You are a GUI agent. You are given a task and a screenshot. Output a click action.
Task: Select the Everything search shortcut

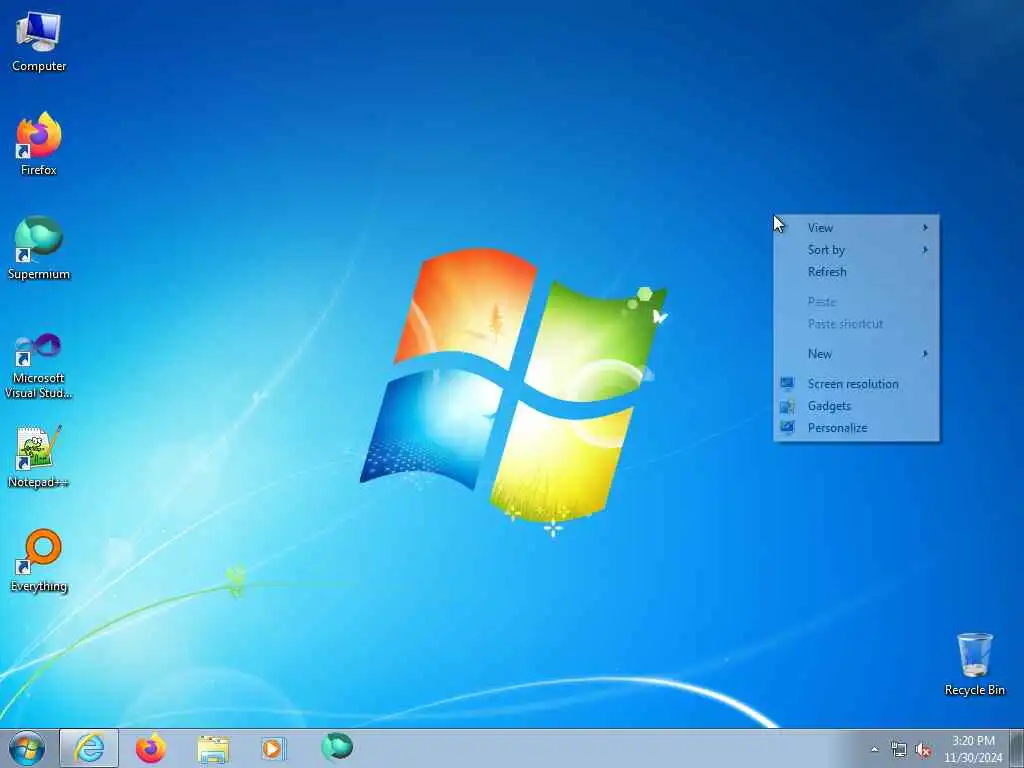click(x=39, y=561)
